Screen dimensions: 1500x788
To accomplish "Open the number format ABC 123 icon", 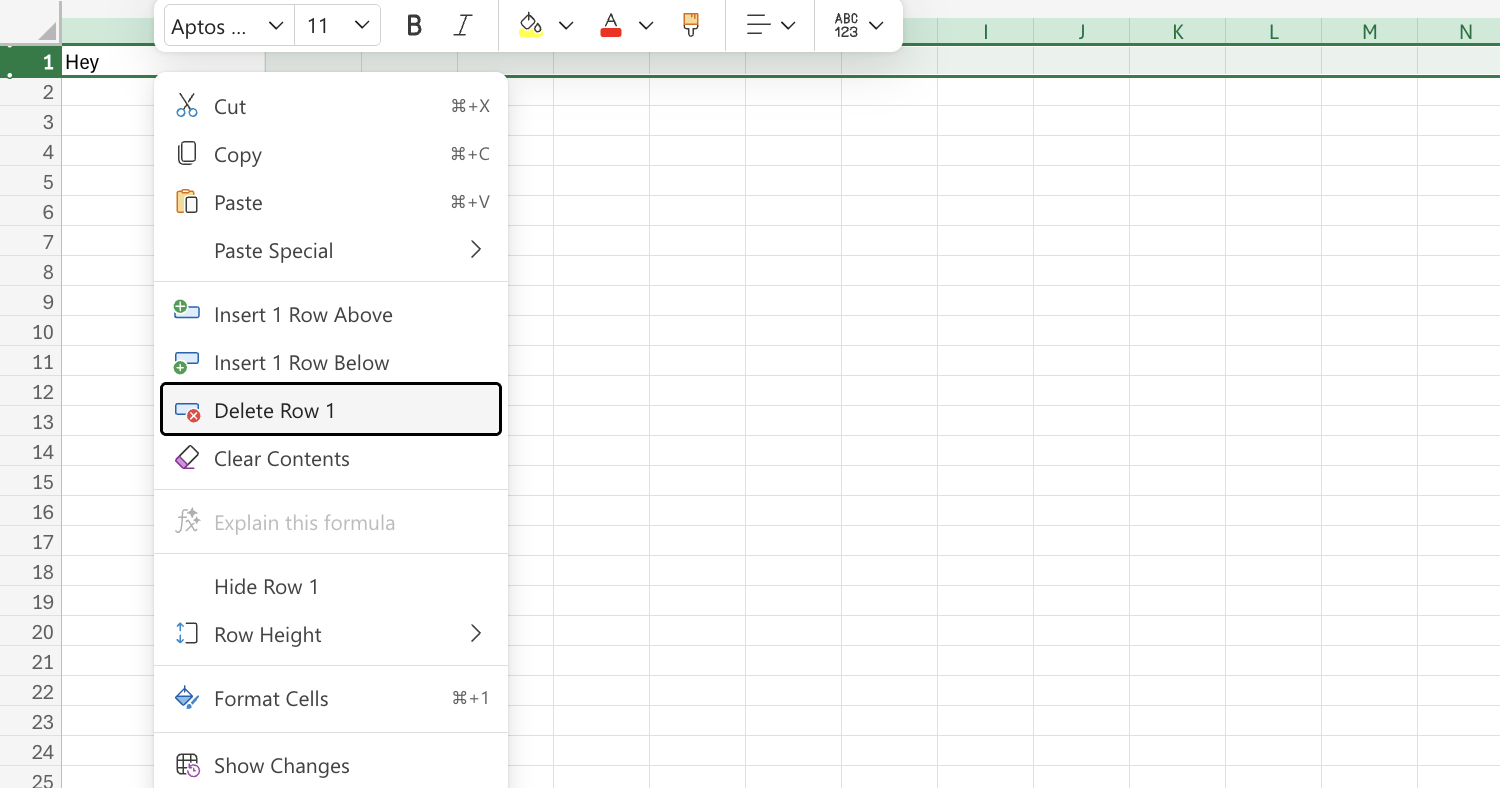I will [x=845, y=25].
